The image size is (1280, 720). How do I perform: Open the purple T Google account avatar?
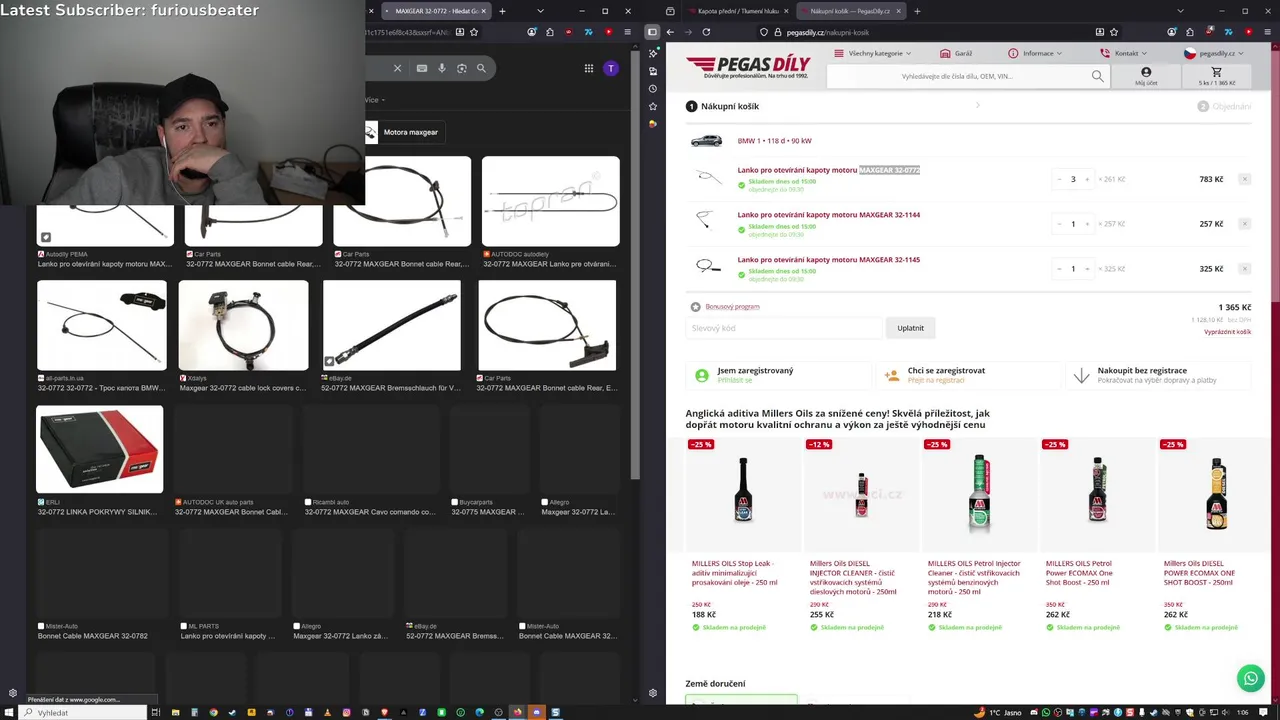point(611,68)
